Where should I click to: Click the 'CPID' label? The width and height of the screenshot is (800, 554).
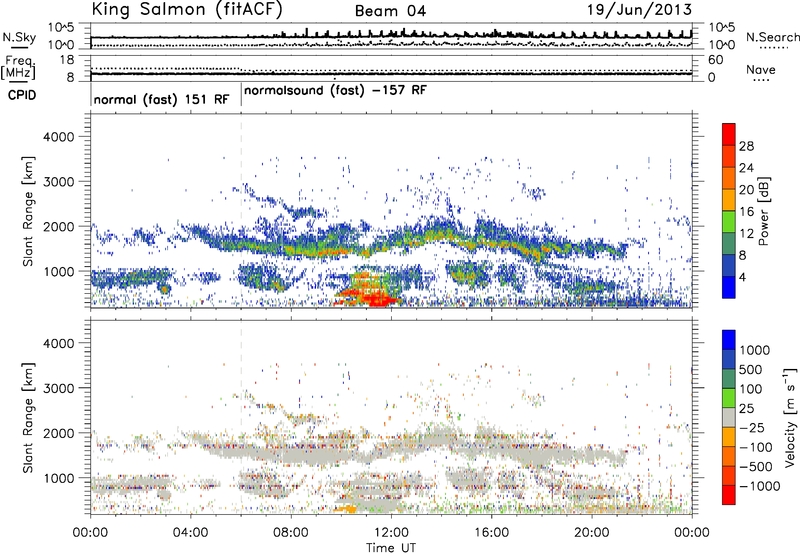(22, 95)
